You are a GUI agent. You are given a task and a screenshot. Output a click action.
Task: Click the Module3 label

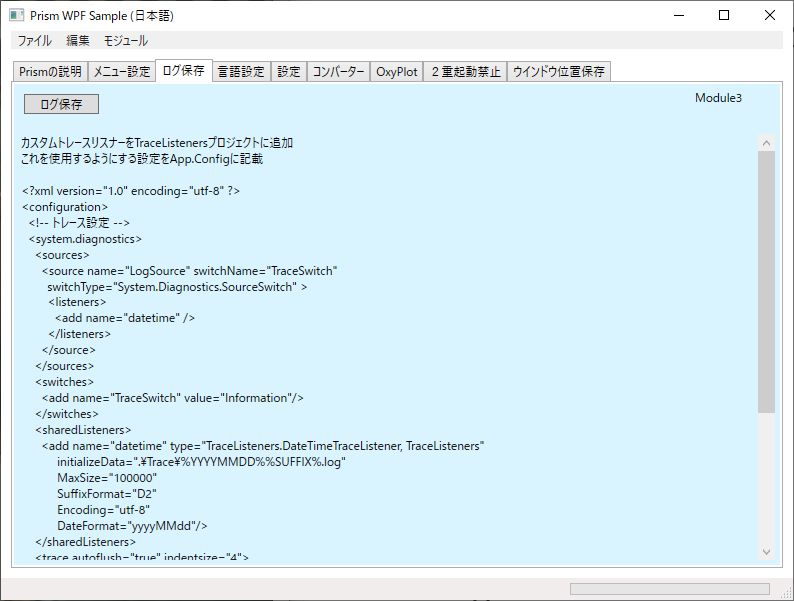tap(718, 98)
